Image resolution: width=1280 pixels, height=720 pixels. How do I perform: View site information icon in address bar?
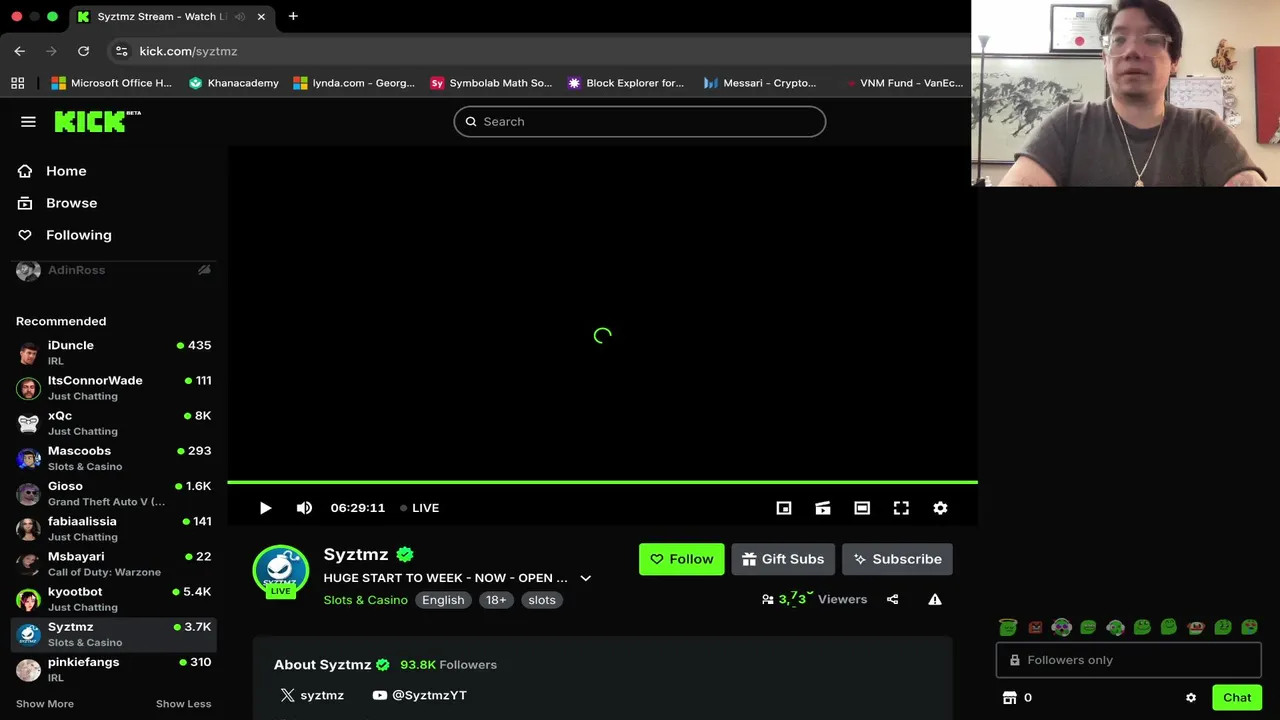click(121, 51)
